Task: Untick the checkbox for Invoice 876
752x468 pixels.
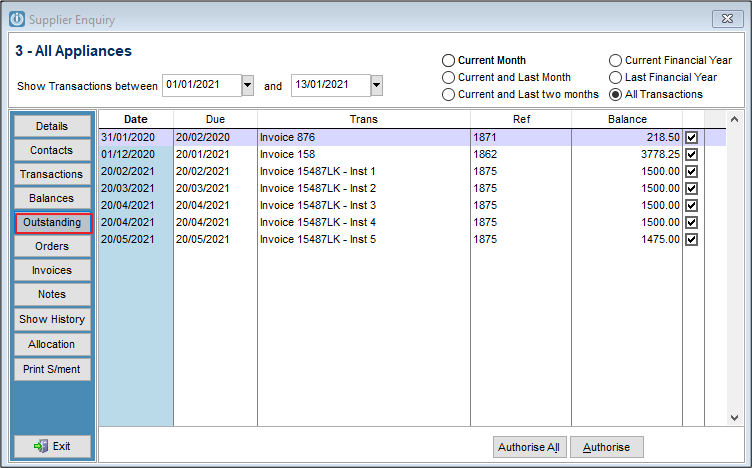Action: [x=691, y=137]
